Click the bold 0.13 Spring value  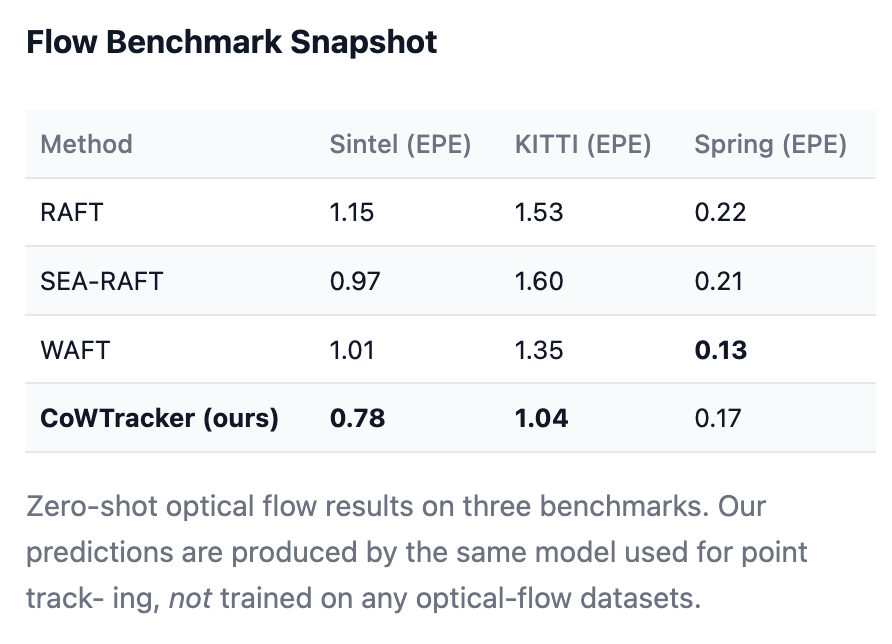721,349
